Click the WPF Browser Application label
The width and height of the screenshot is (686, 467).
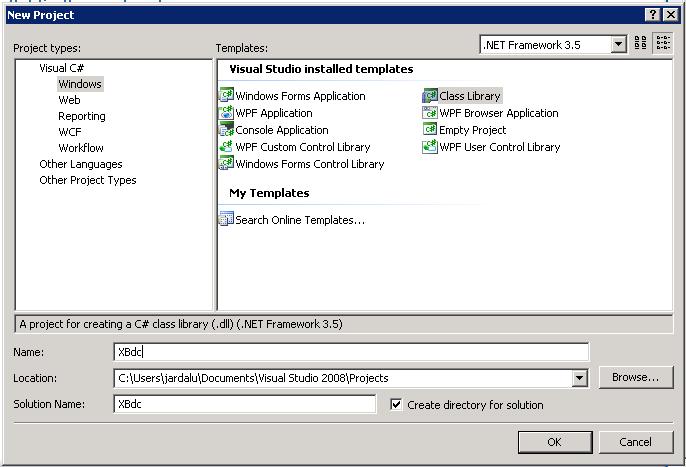(x=499, y=113)
